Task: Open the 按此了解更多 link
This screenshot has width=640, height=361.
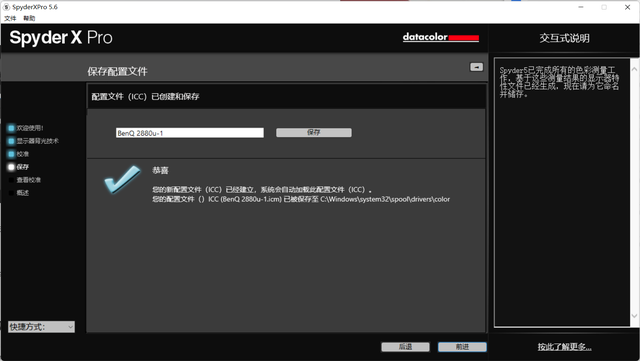Action: click(x=564, y=347)
